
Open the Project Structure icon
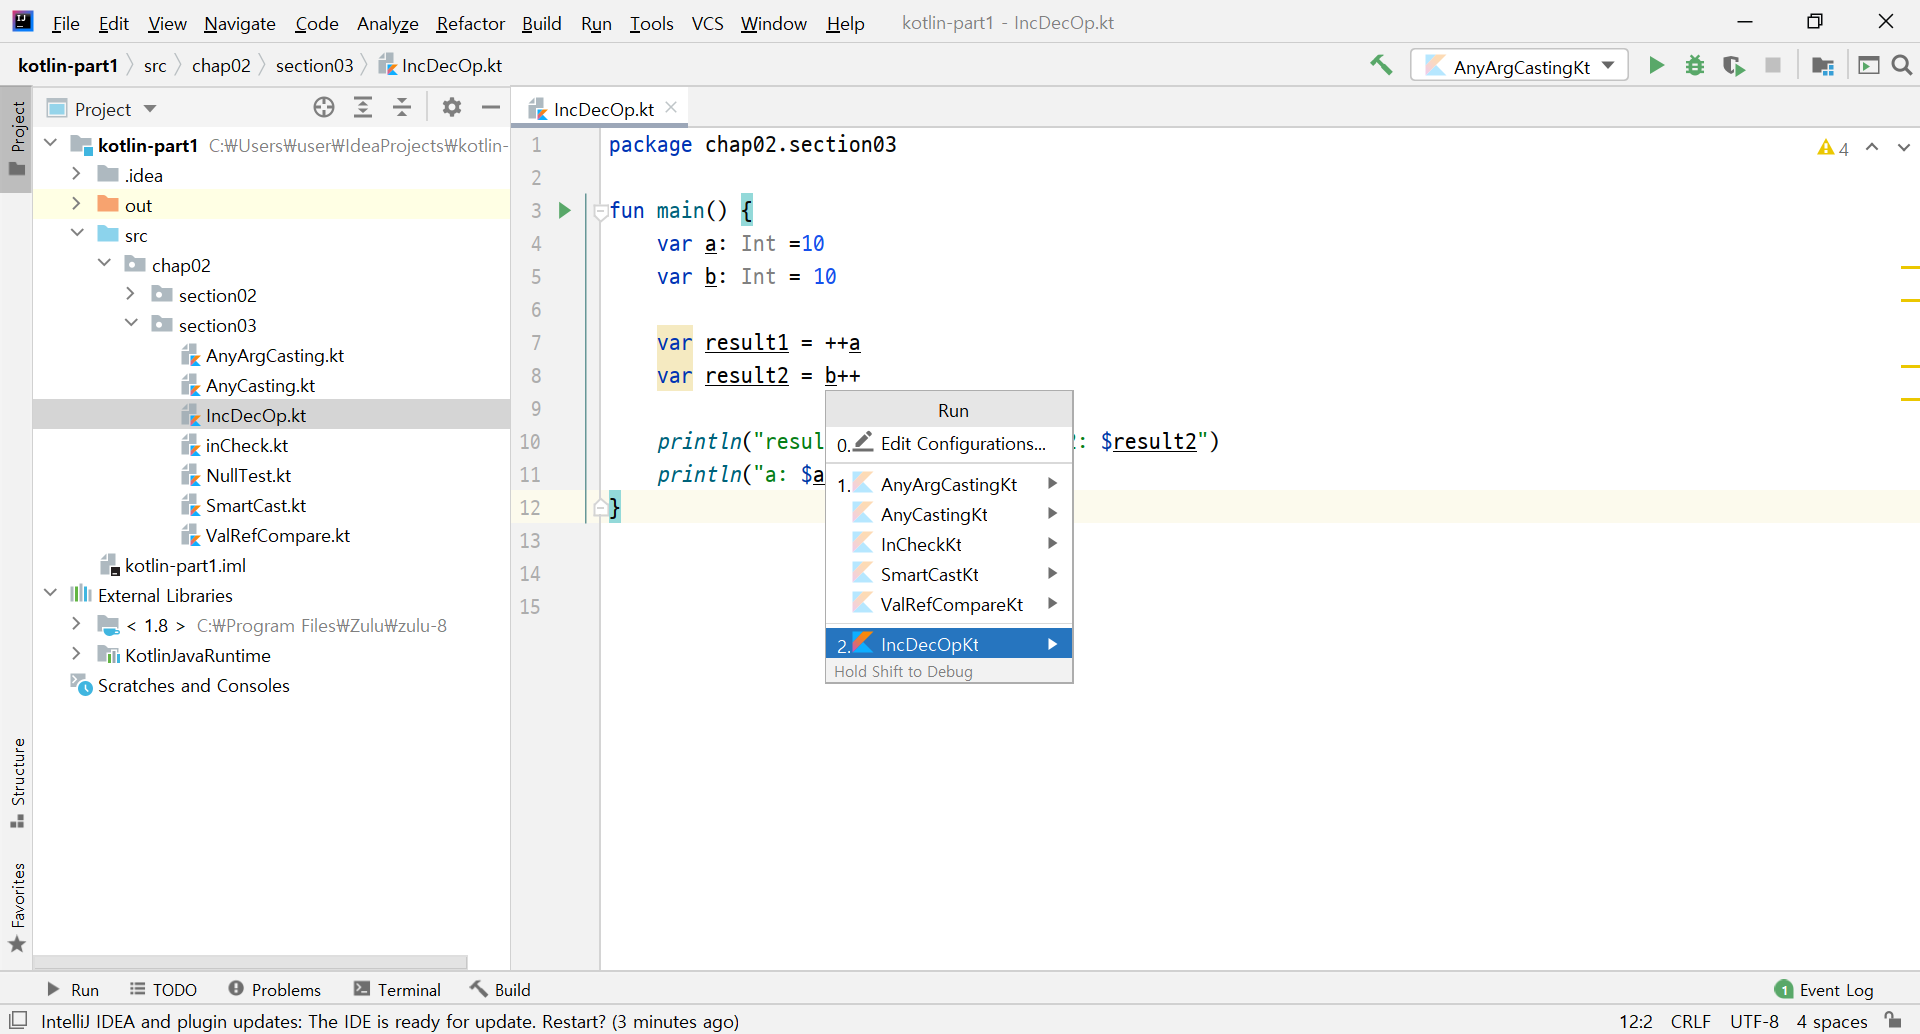tap(1822, 66)
